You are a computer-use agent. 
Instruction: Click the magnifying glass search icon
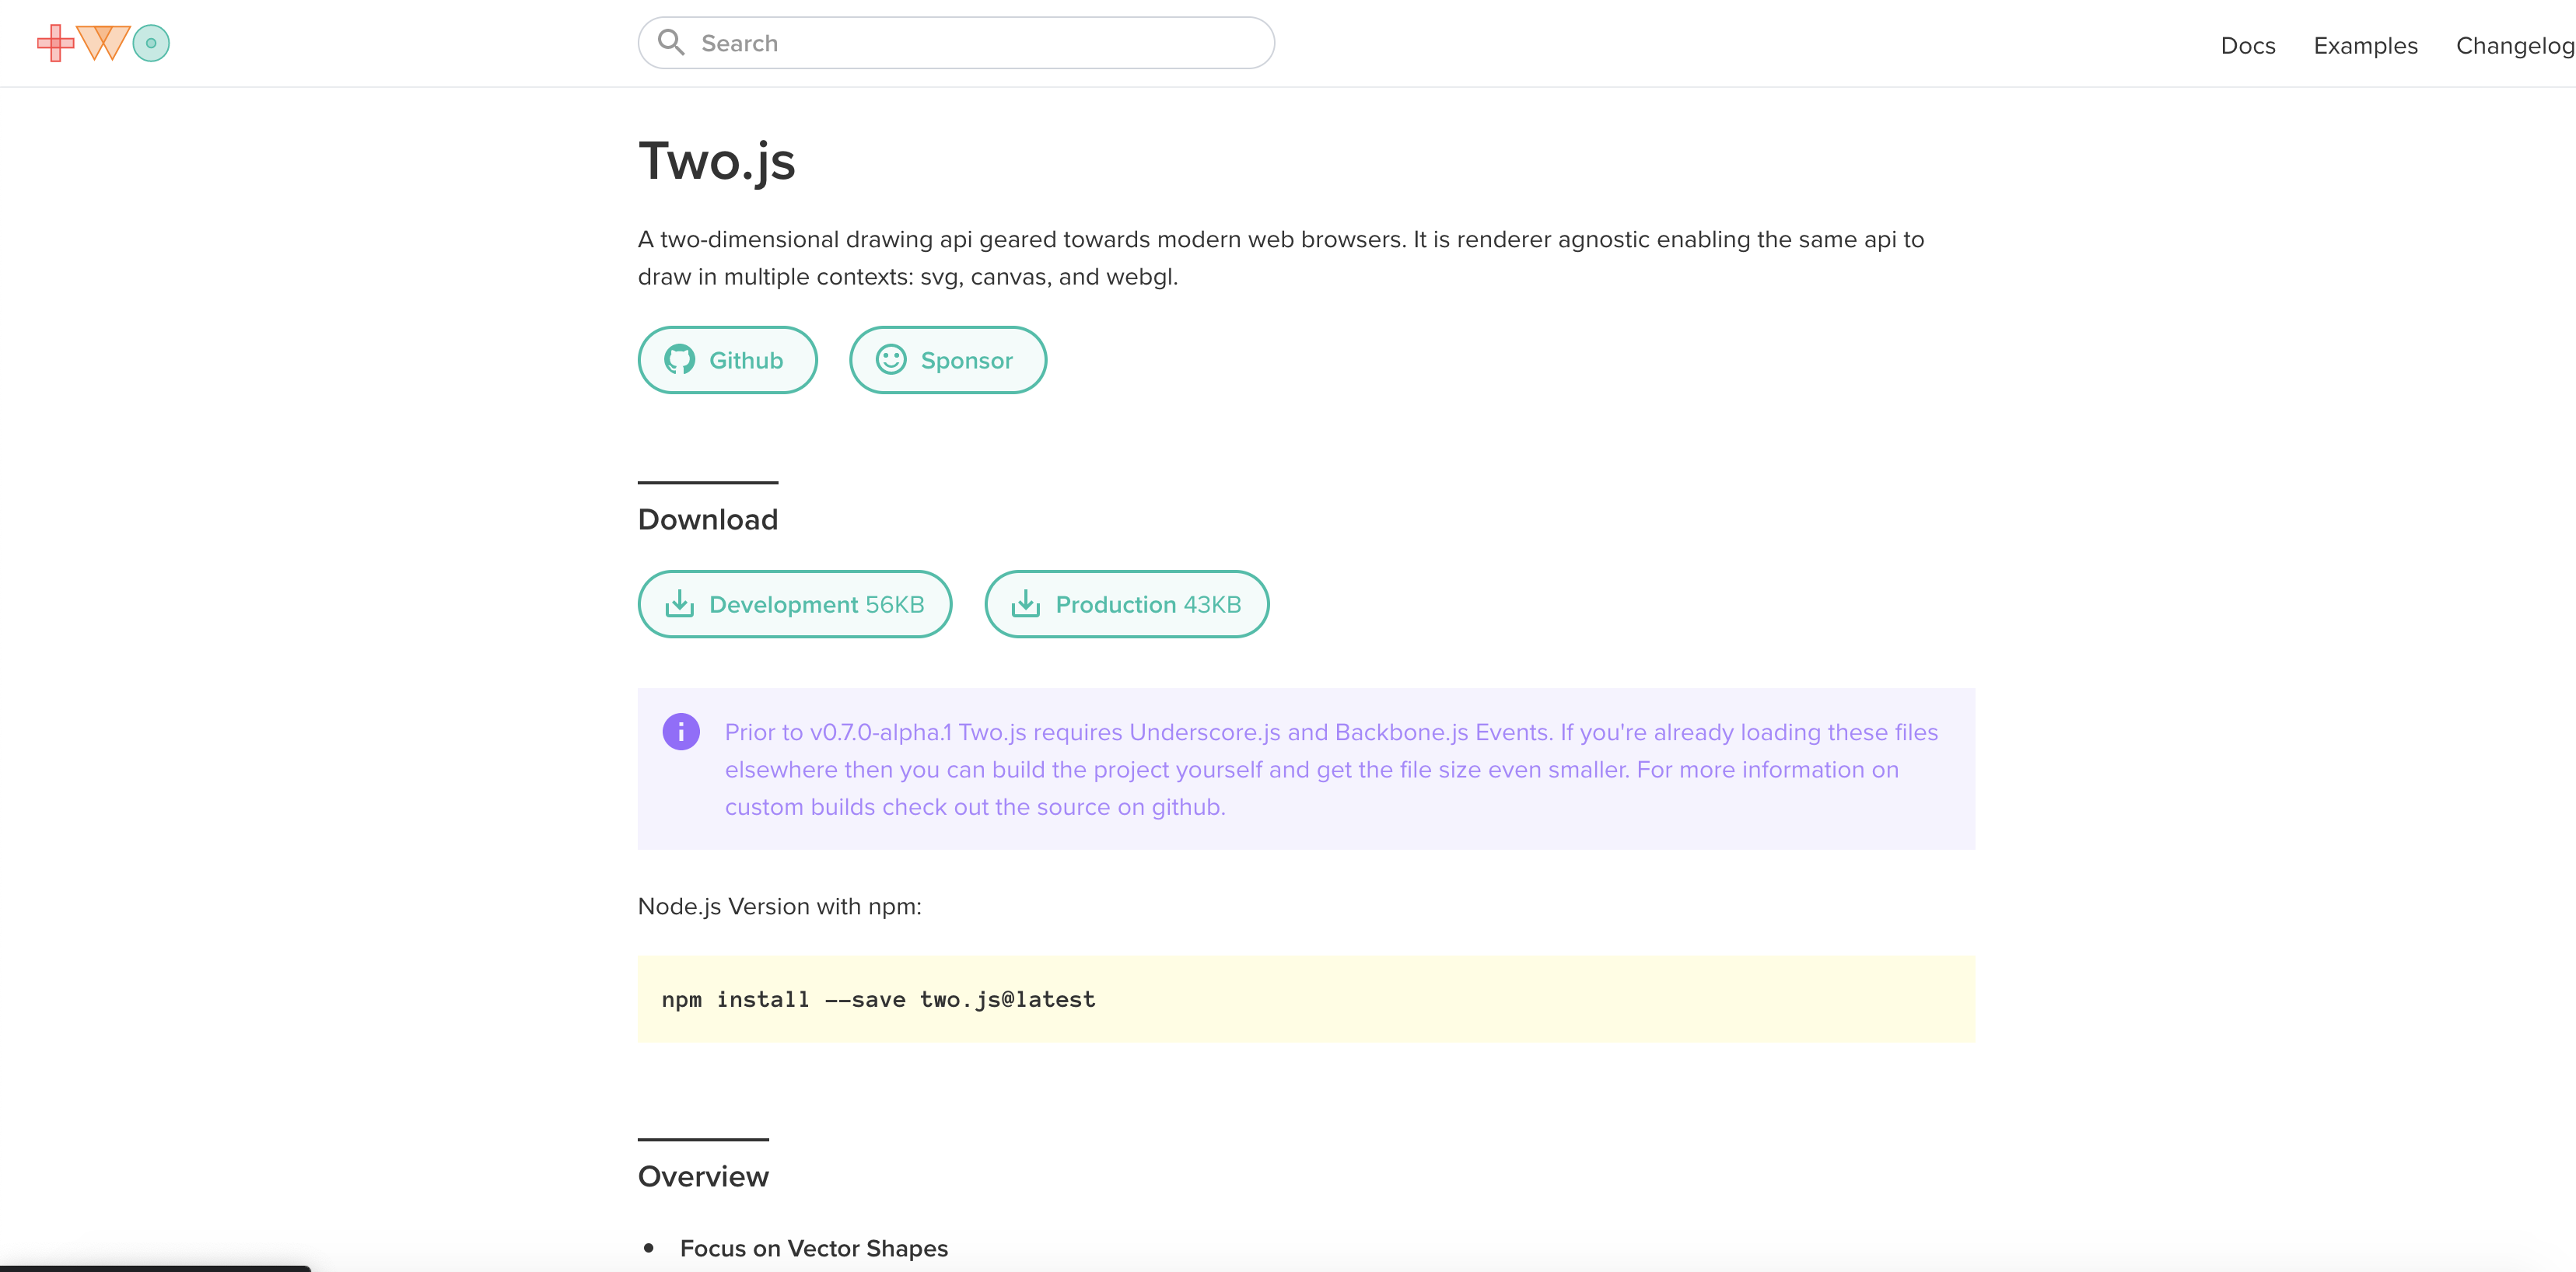[x=670, y=42]
